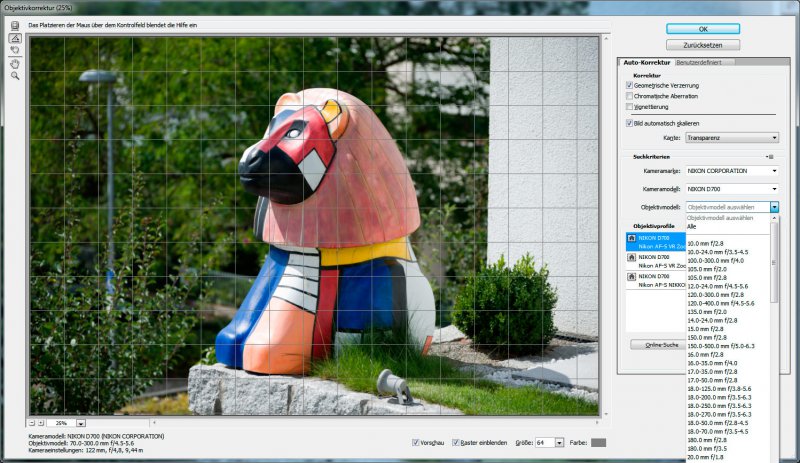This screenshot has height=463, width=800.
Task: Choose 18.0-125.0 mm f/3.8-5.6 lens
Action: tap(719, 389)
